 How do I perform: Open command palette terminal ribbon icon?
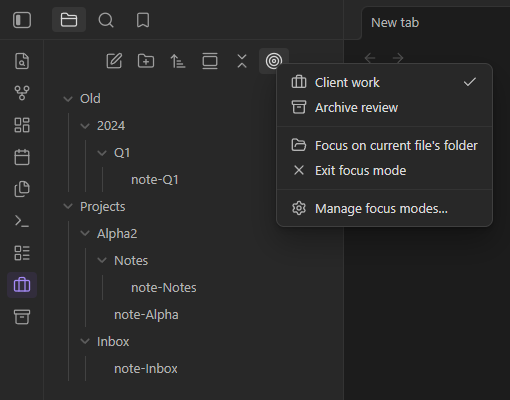[22, 221]
